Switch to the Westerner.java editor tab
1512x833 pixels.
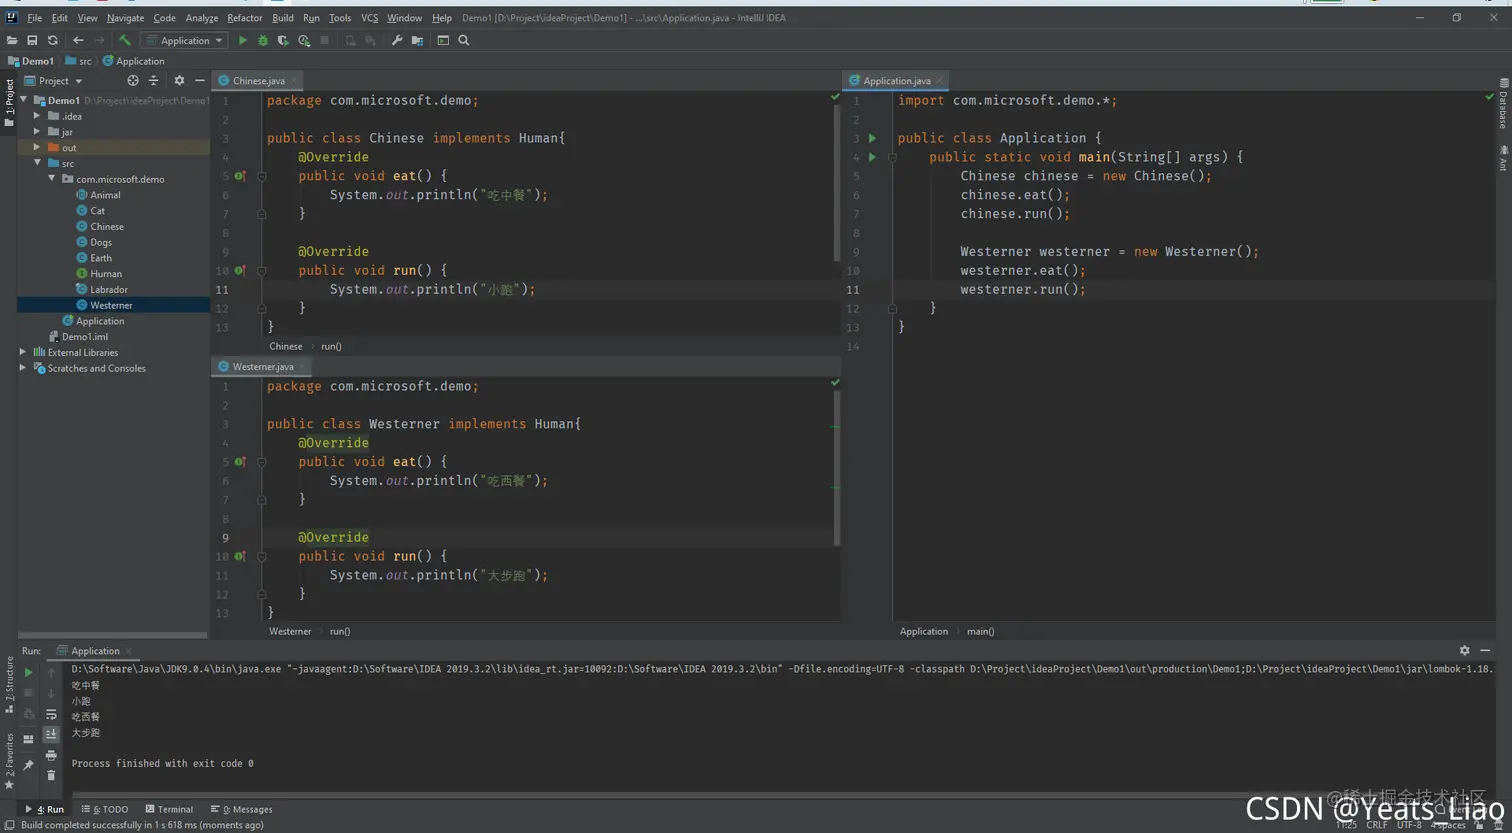[262, 367]
